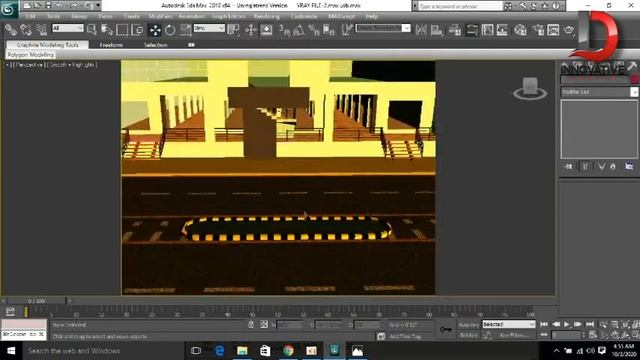Screen dimensions: 640x360
Task: Open the Edit menu
Action: [30, 16]
